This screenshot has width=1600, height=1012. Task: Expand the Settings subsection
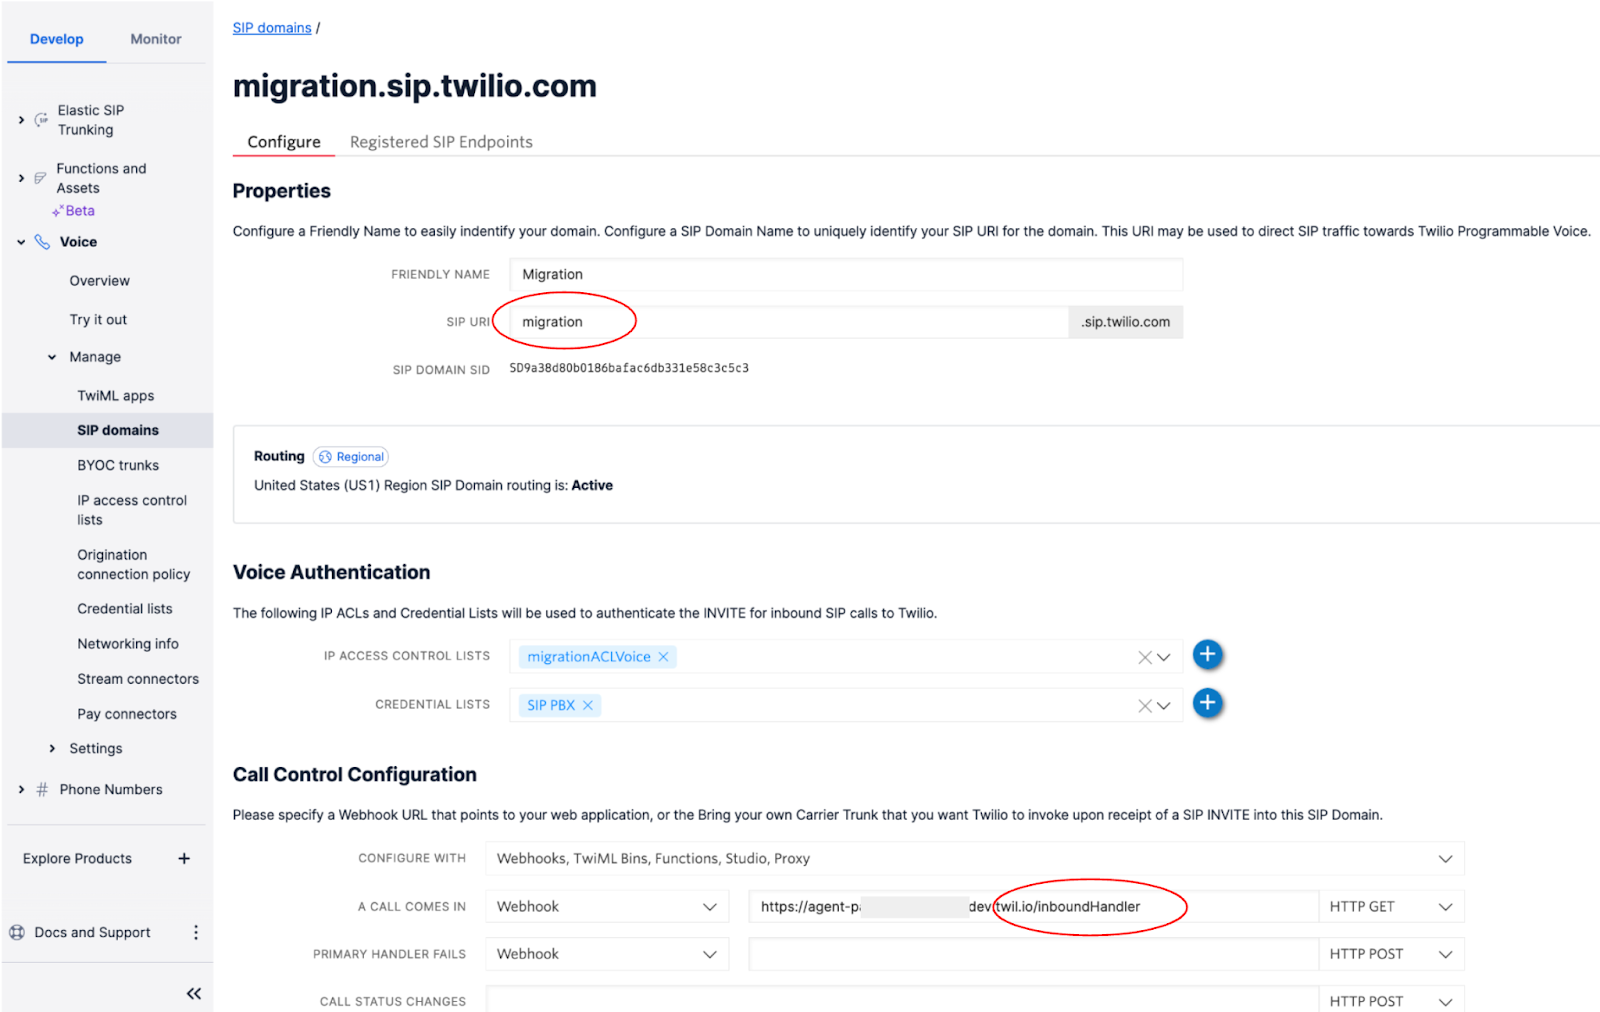(x=52, y=748)
